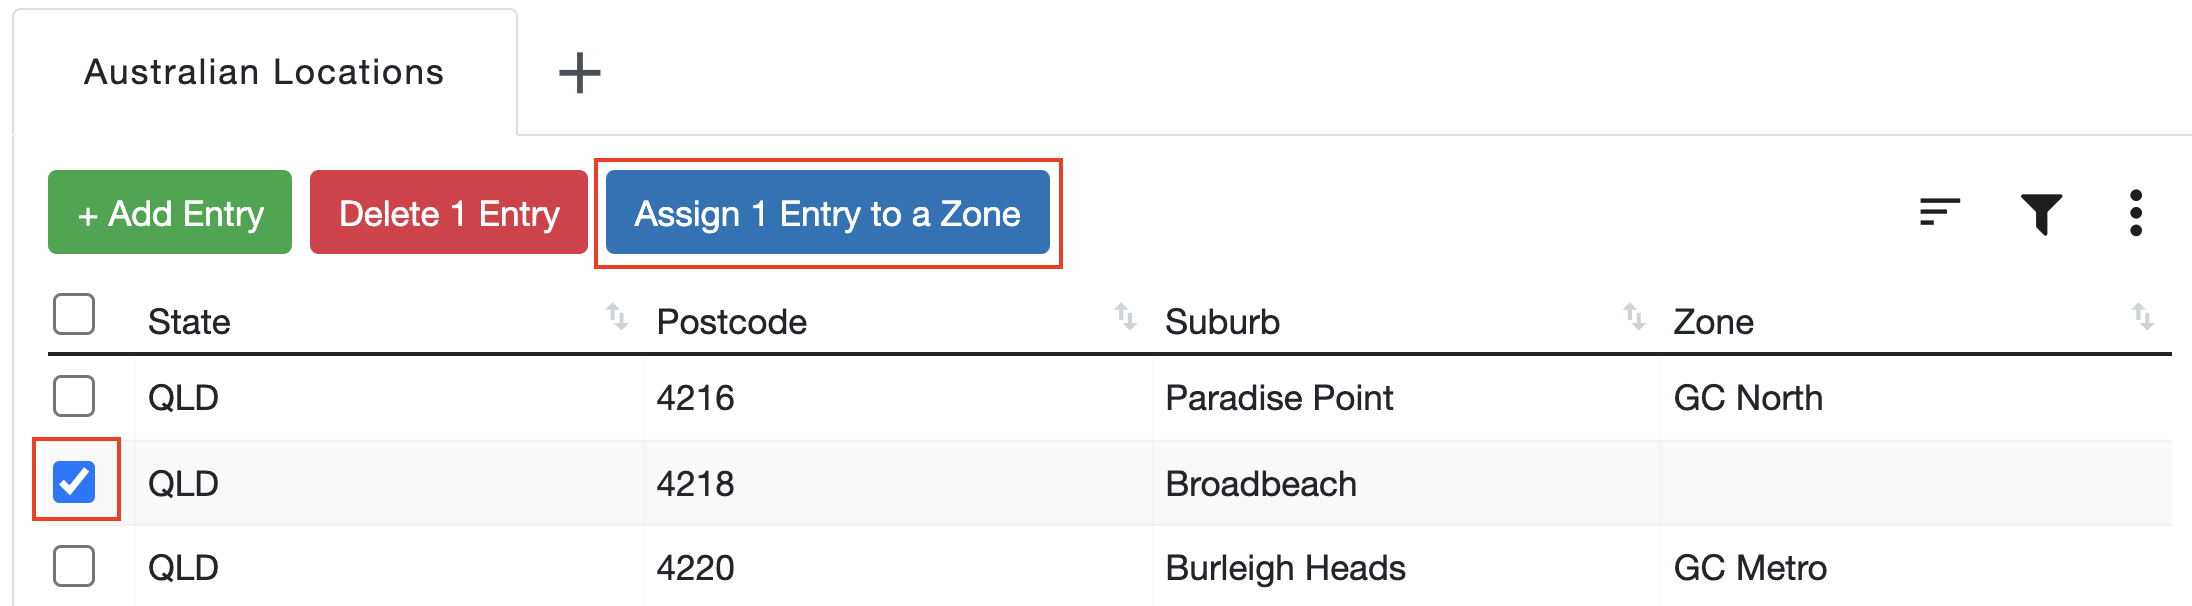Click the sort arrows beside Suburb
The height and width of the screenshot is (606, 2192).
pos(1633,318)
